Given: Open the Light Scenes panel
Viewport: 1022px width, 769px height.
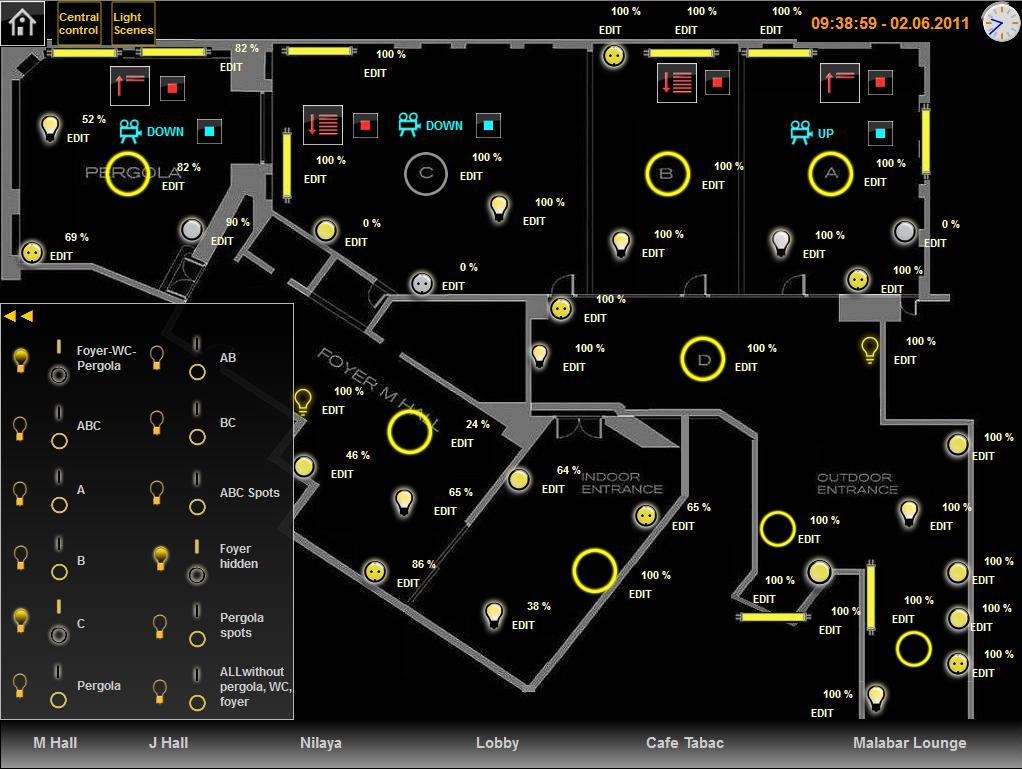Looking at the screenshot, I should (x=133, y=23).
